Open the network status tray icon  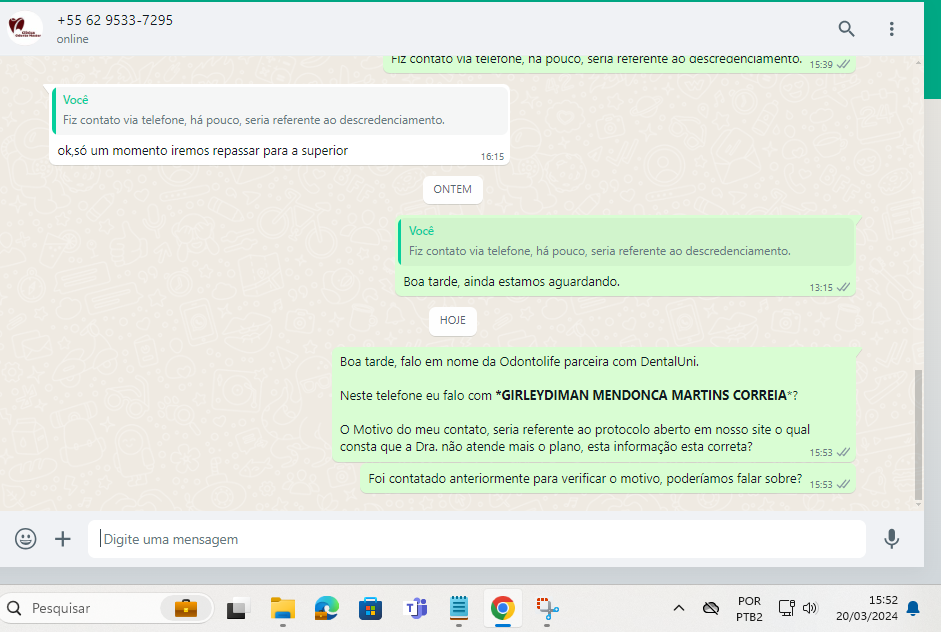786,608
